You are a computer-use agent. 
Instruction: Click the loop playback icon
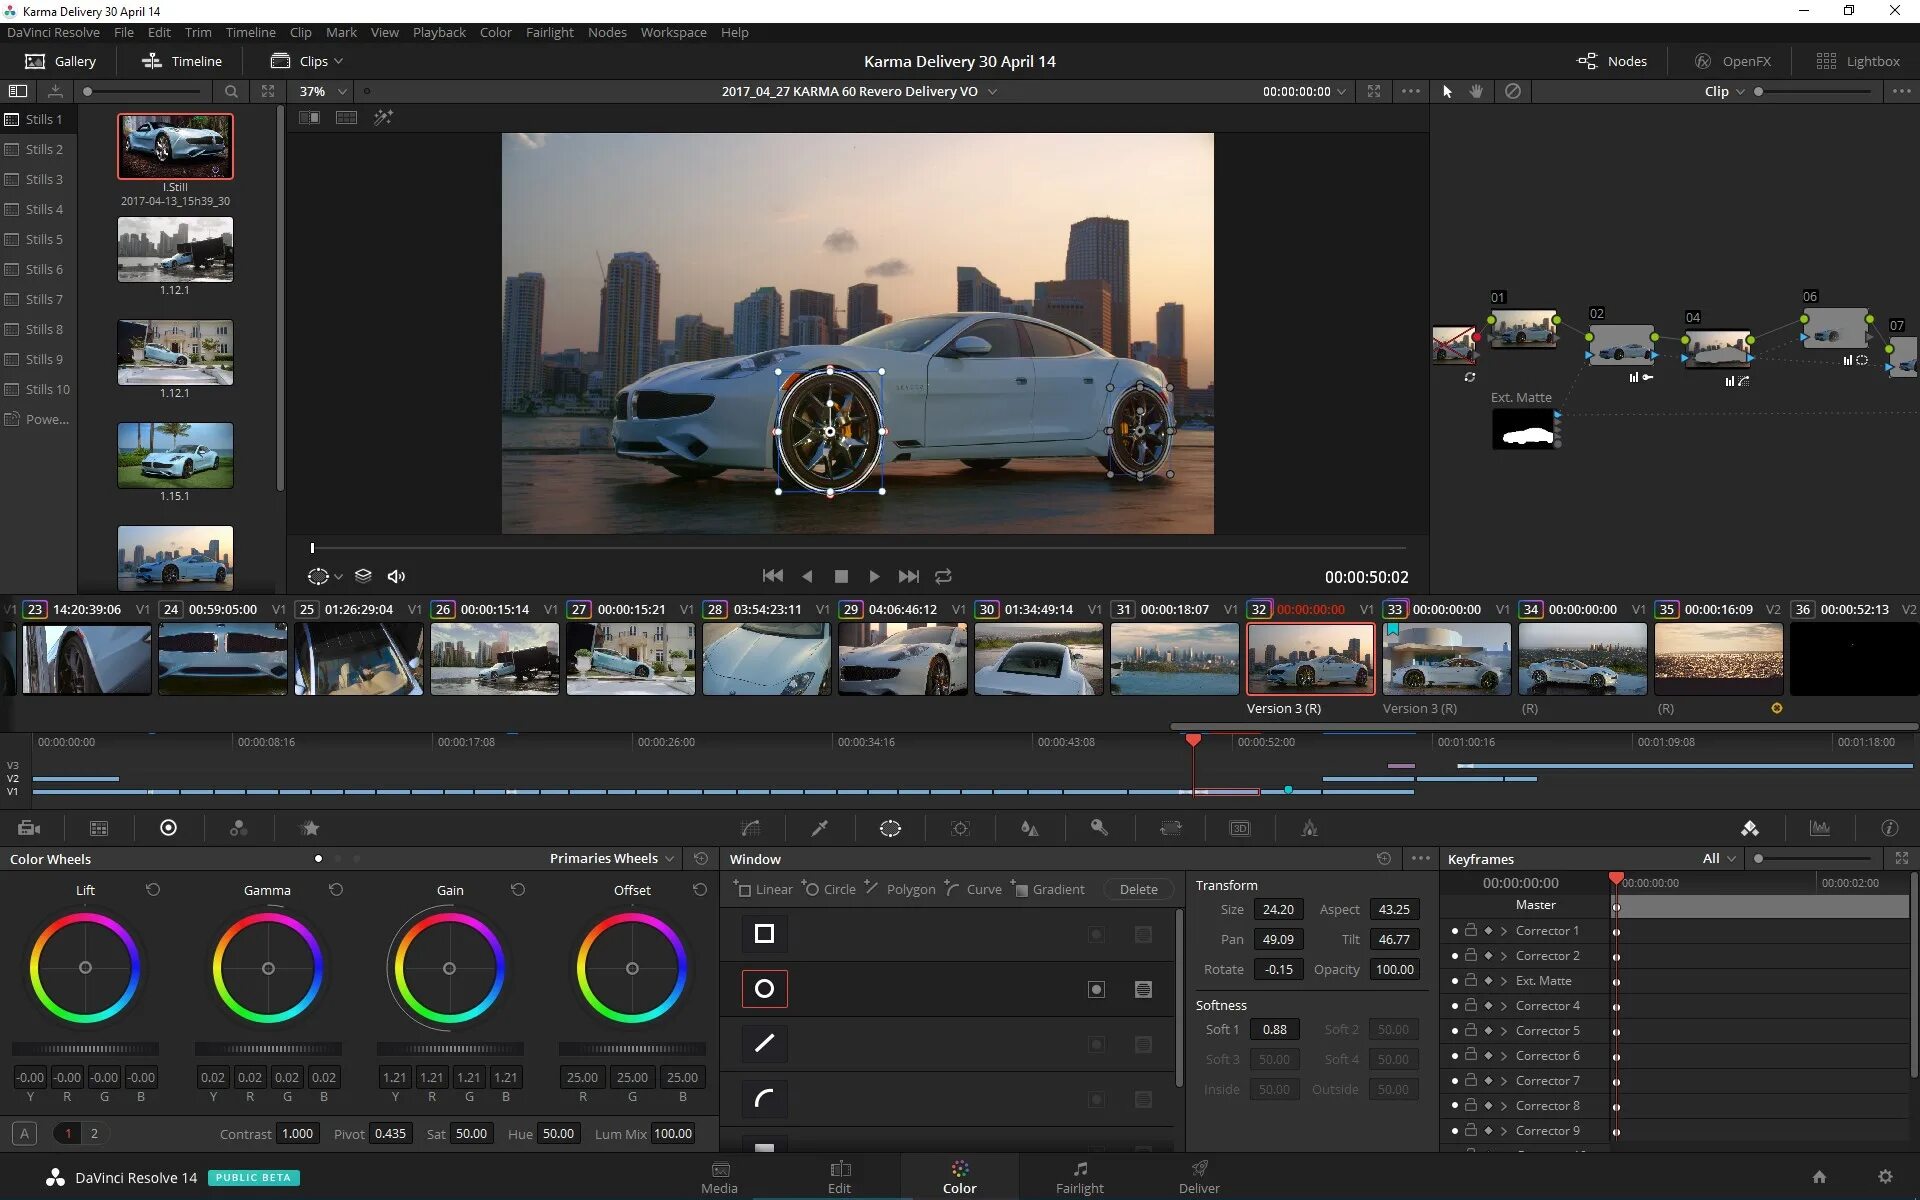tap(943, 576)
